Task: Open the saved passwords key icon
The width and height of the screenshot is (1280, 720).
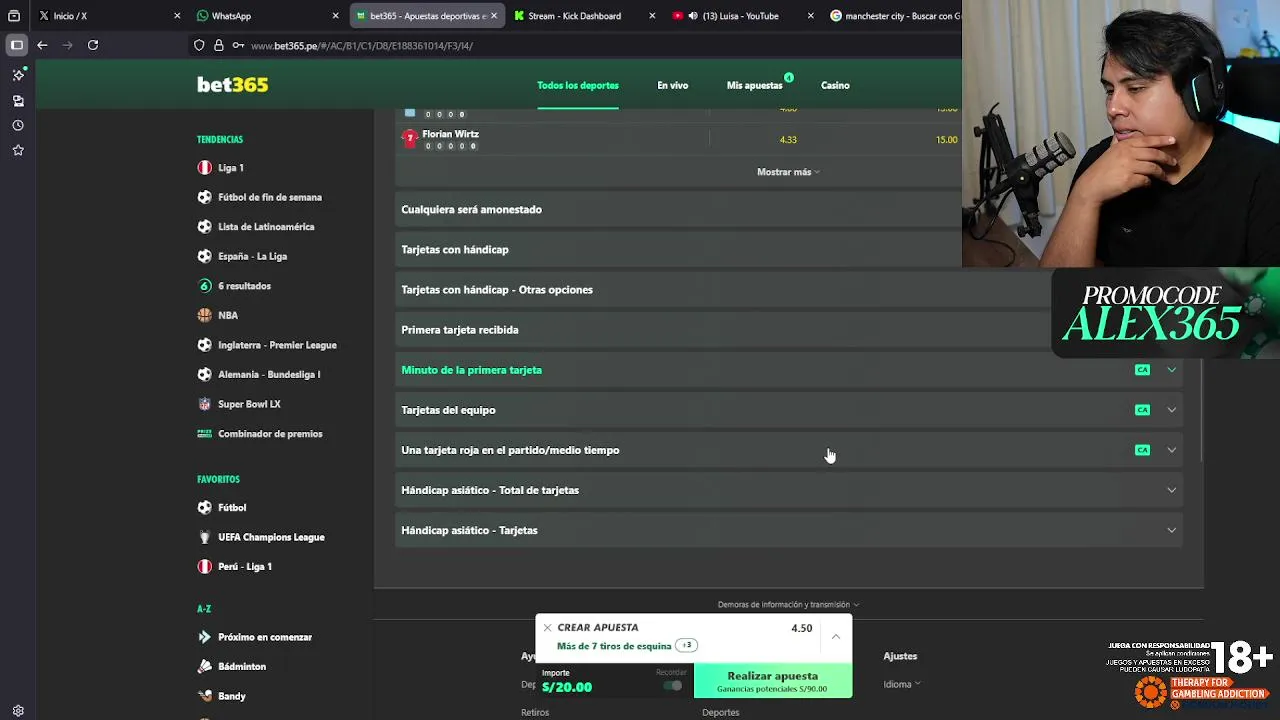Action: tap(238, 45)
